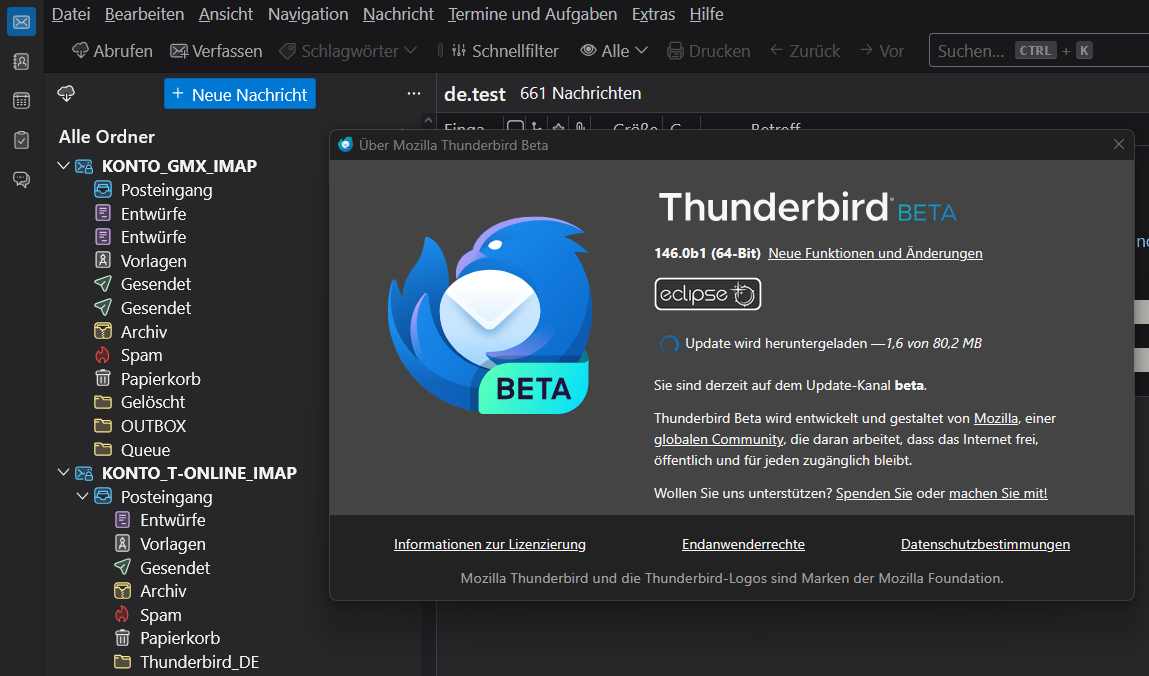This screenshot has width=1149, height=676.
Task: Open the folder pane three-dots options menu
Action: coord(414,94)
